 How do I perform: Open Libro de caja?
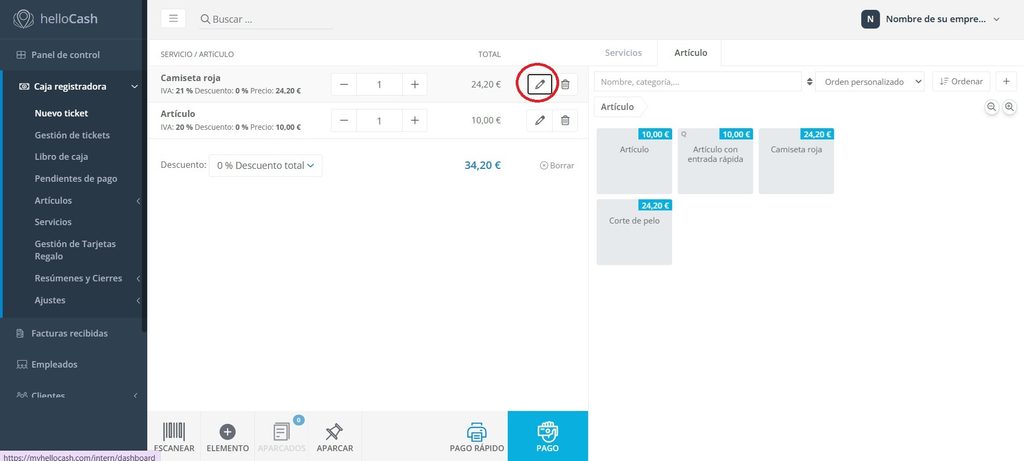(x=61, y=157)
